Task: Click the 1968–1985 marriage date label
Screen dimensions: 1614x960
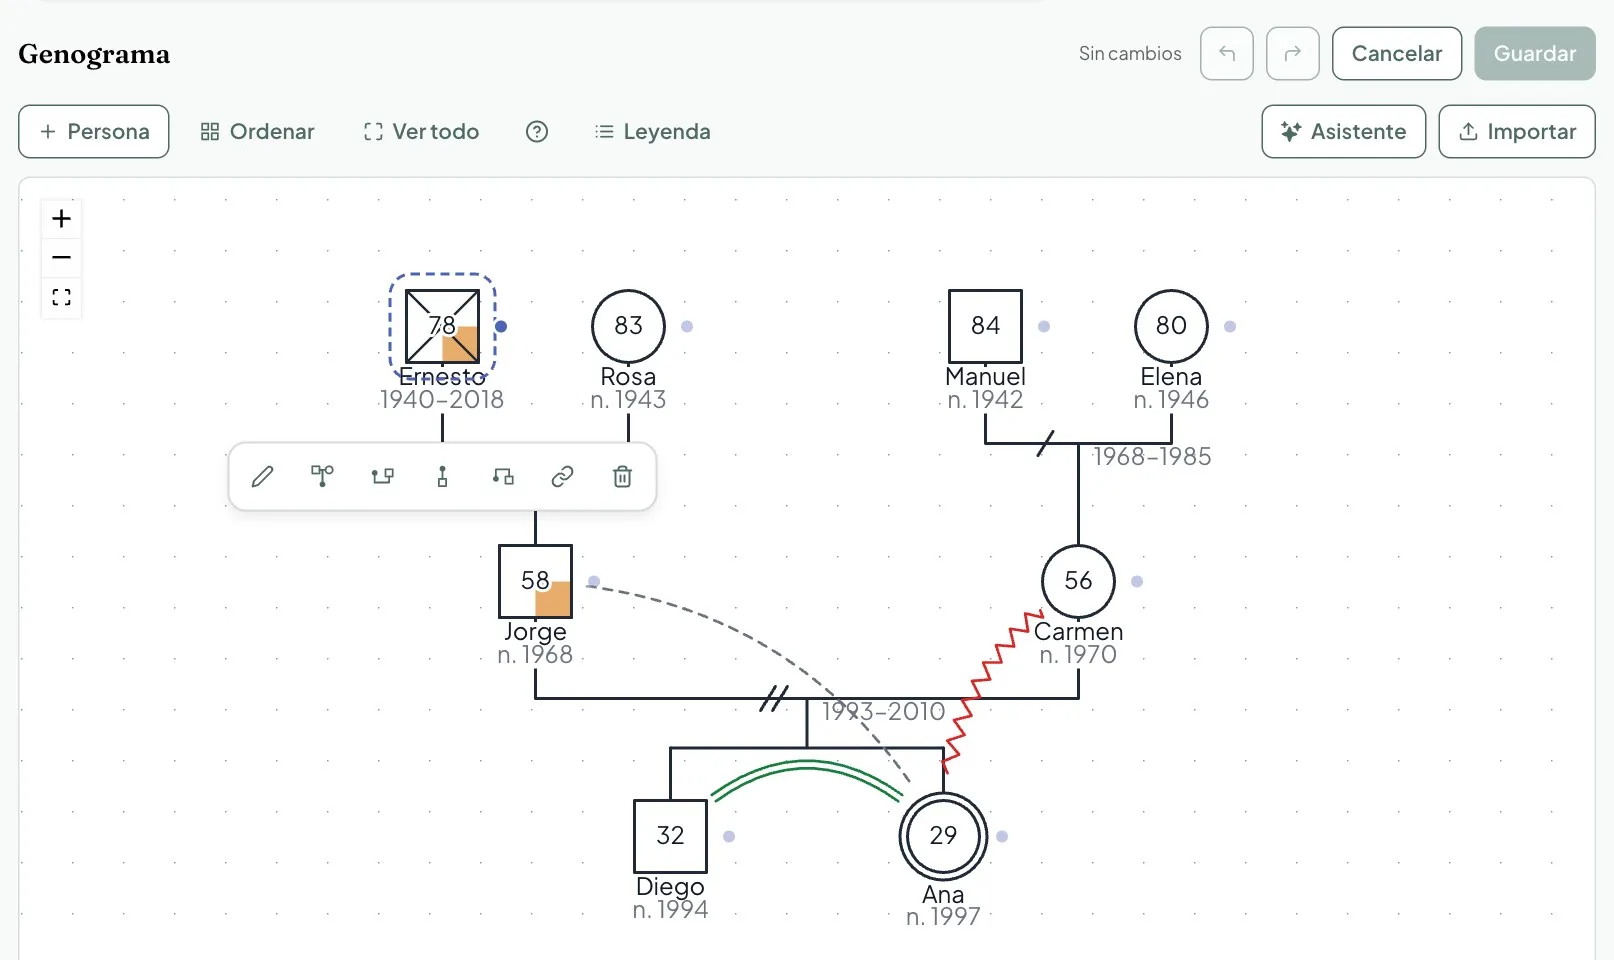Action: 1151,456
